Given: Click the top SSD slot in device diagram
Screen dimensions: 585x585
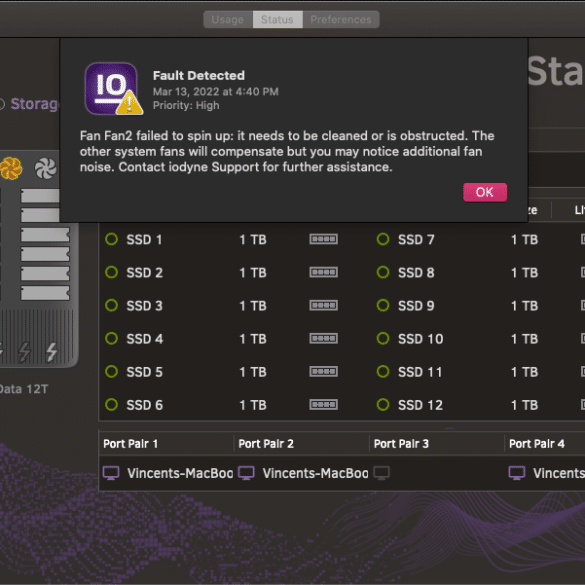Looking at the screenshot, I should click(x=40, y=195).
